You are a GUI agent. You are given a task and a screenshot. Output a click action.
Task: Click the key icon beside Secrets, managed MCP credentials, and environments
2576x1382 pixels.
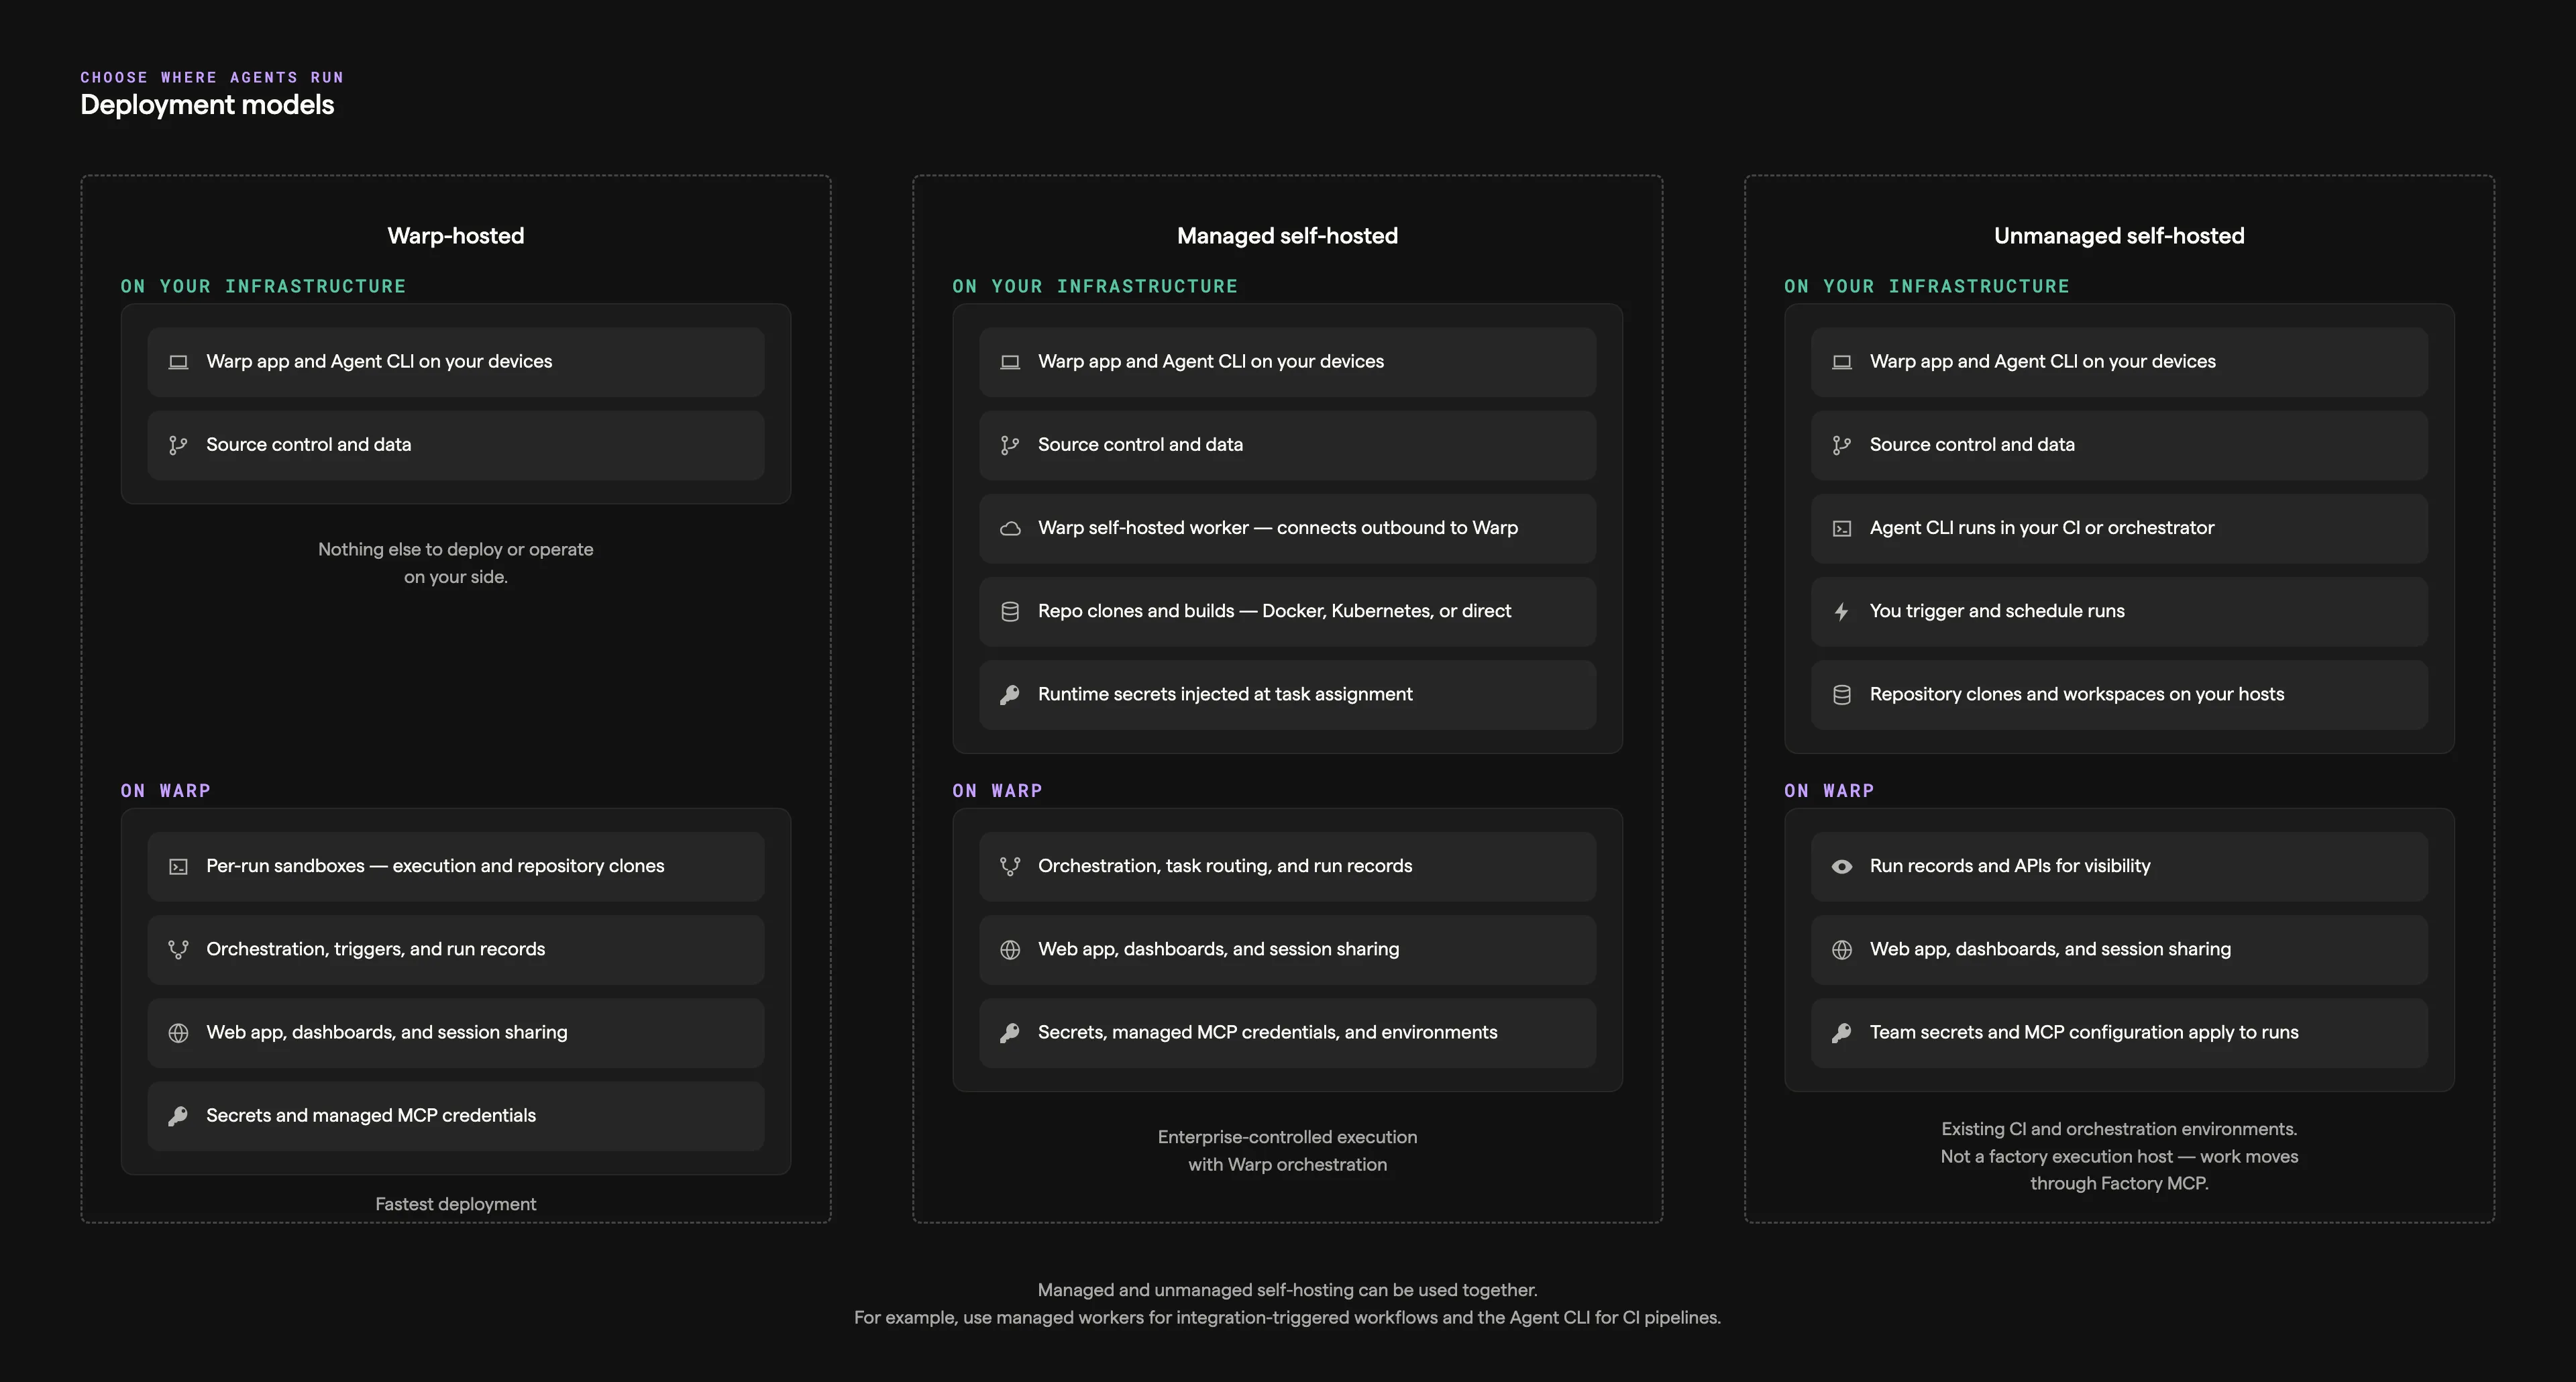tap(1010, 1033)
